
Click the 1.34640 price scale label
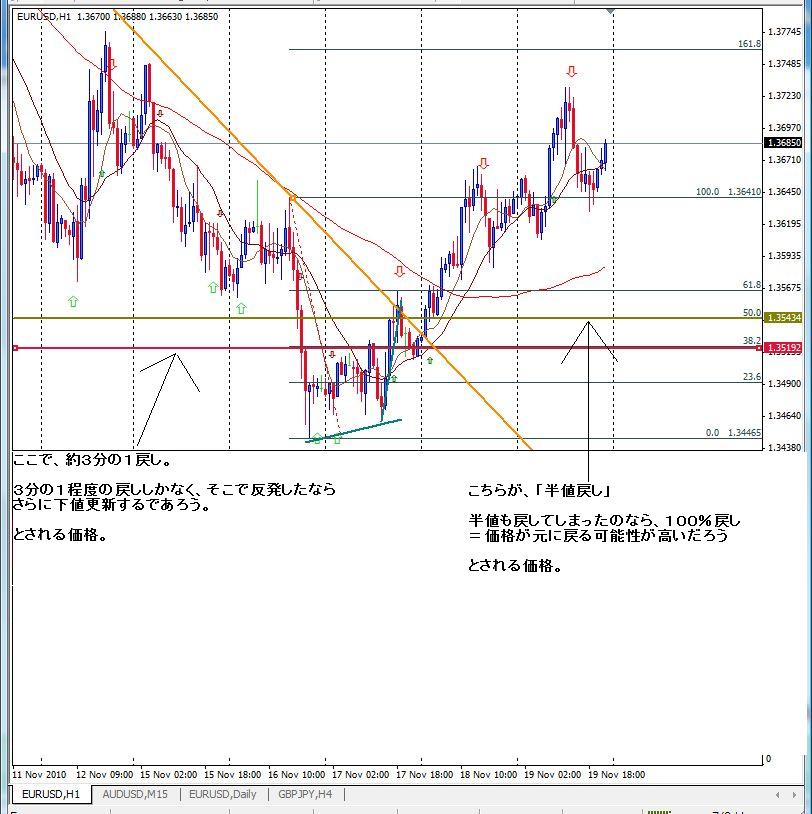click(x=784, y=415)
